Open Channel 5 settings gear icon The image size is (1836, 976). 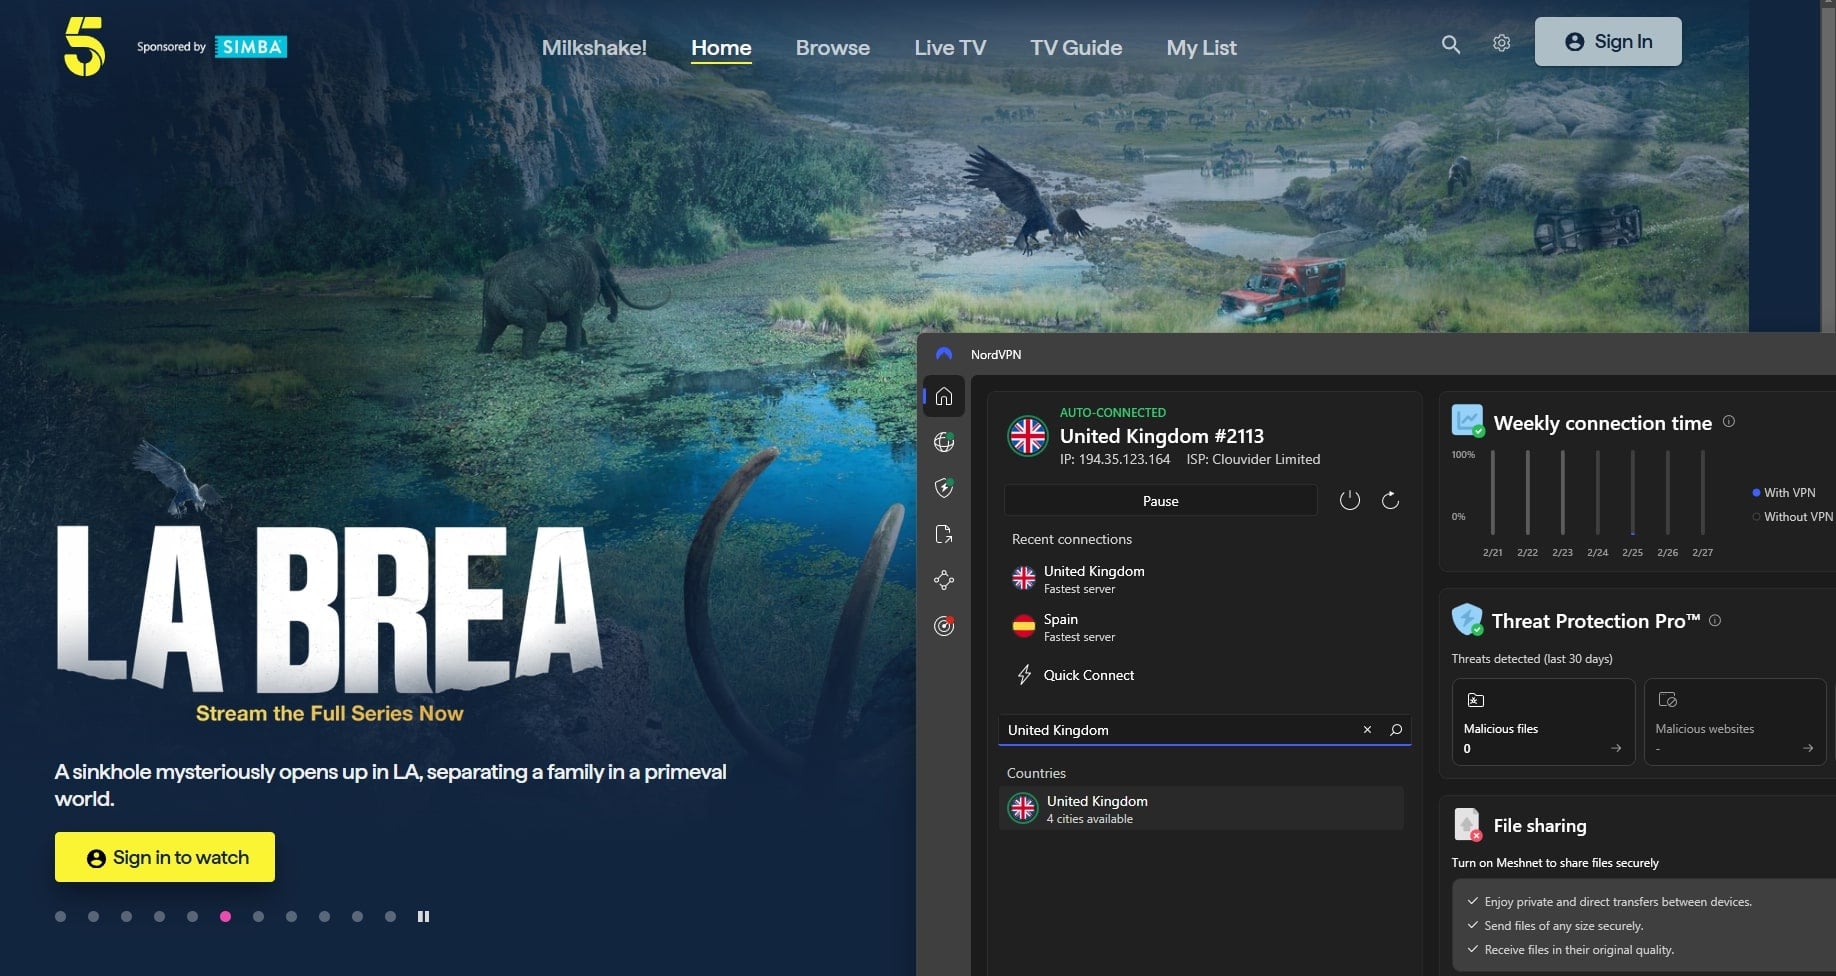[1500, 43]
